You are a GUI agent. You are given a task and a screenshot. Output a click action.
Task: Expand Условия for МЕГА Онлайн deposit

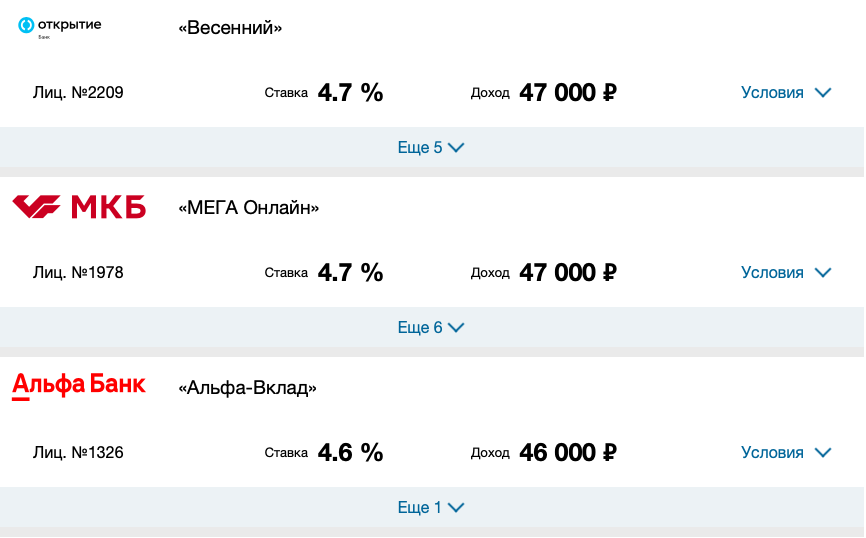pos(786,272)
